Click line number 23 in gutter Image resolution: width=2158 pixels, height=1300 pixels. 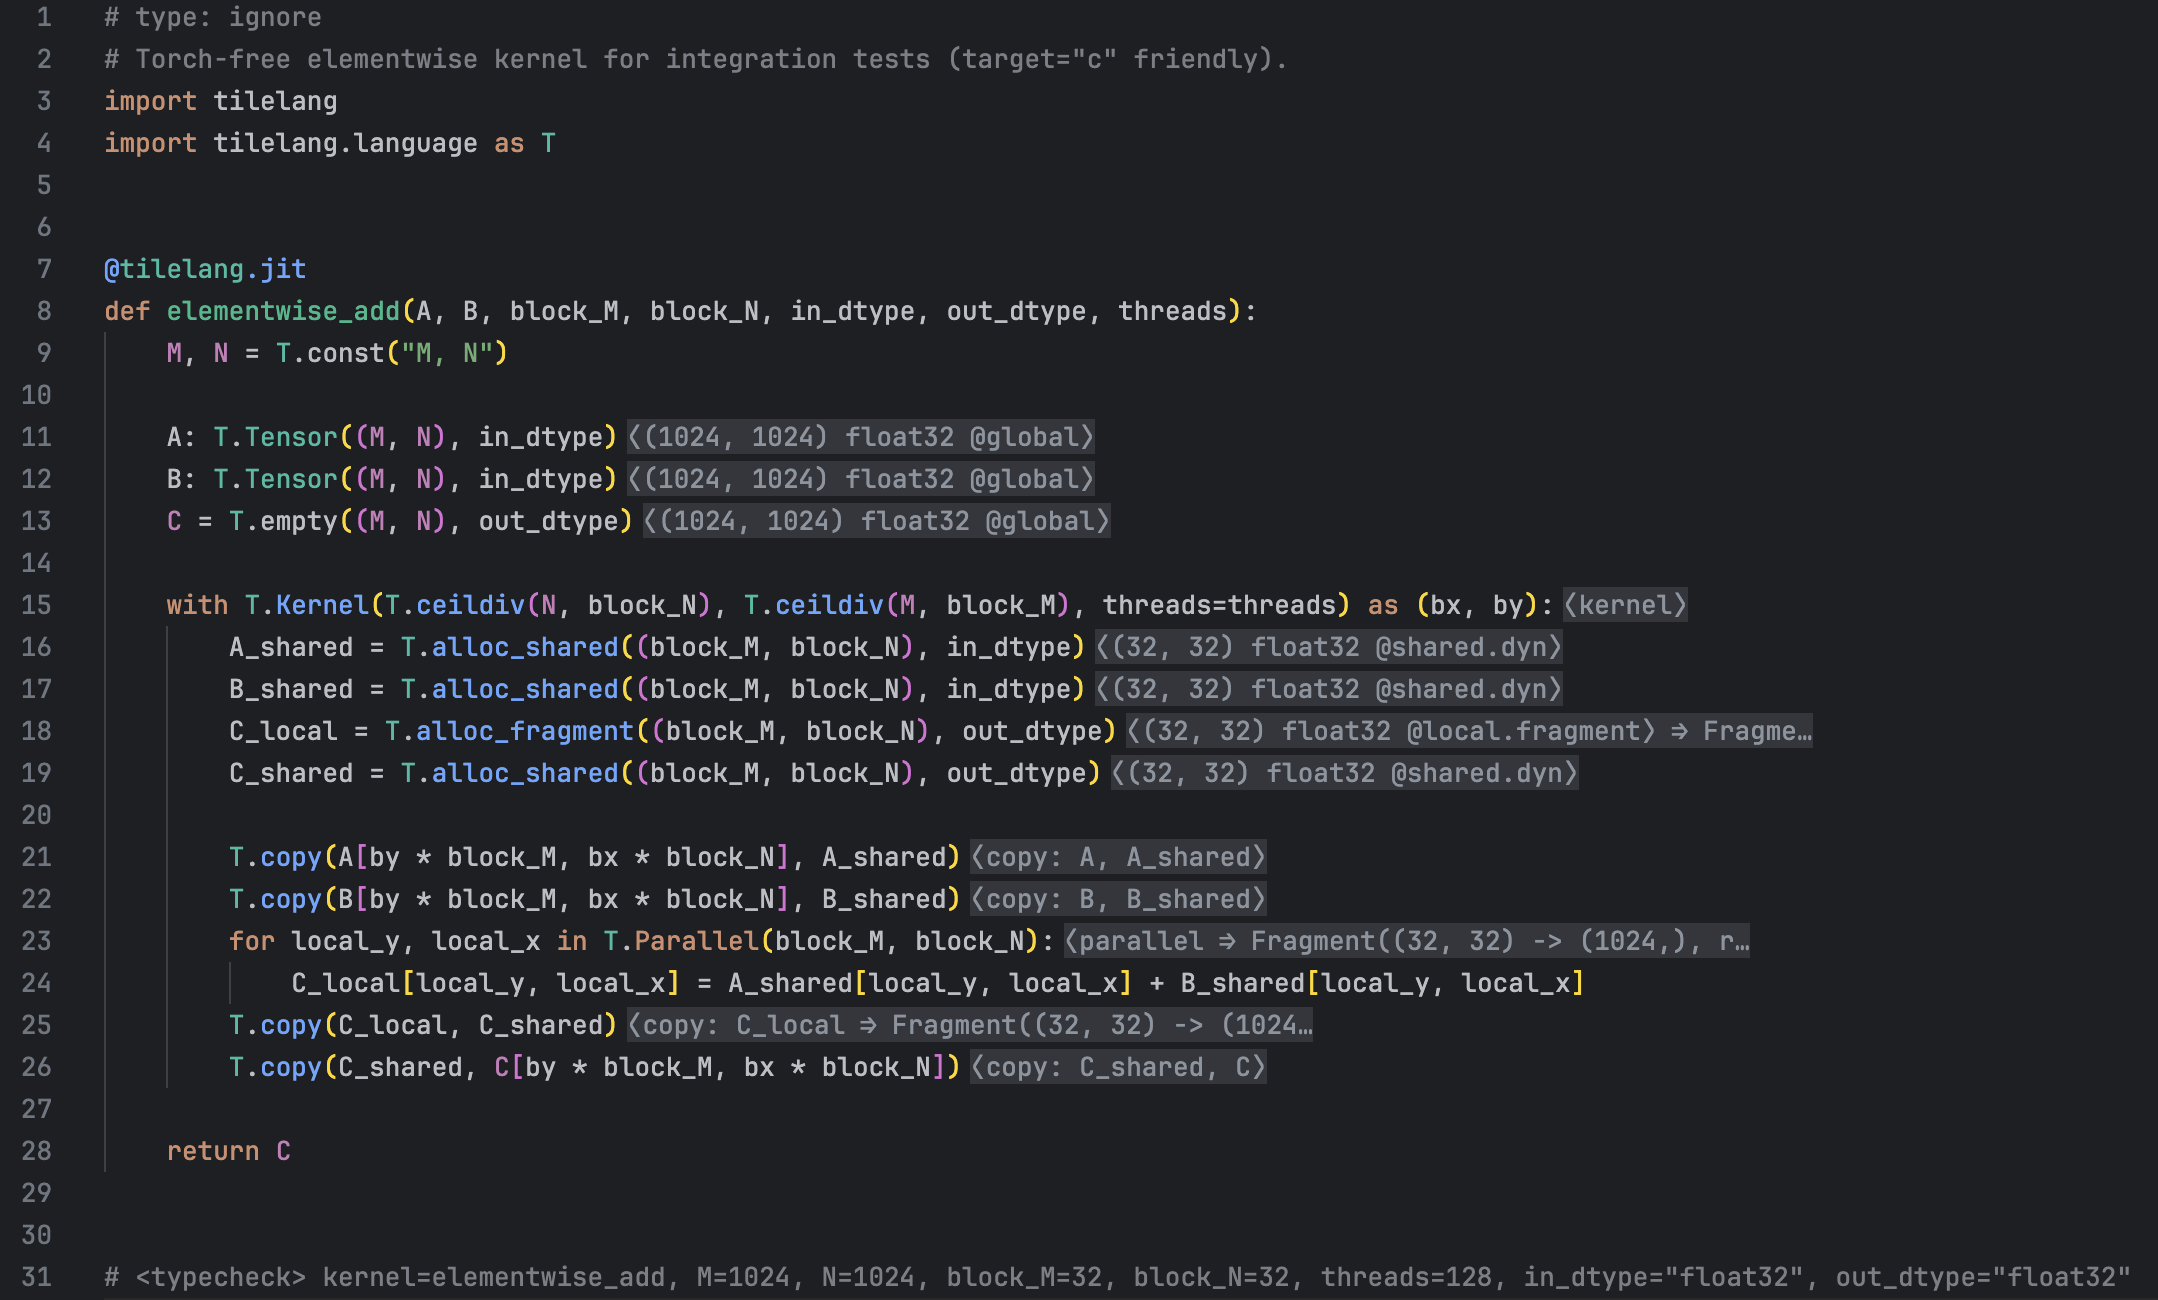[36, 941]
